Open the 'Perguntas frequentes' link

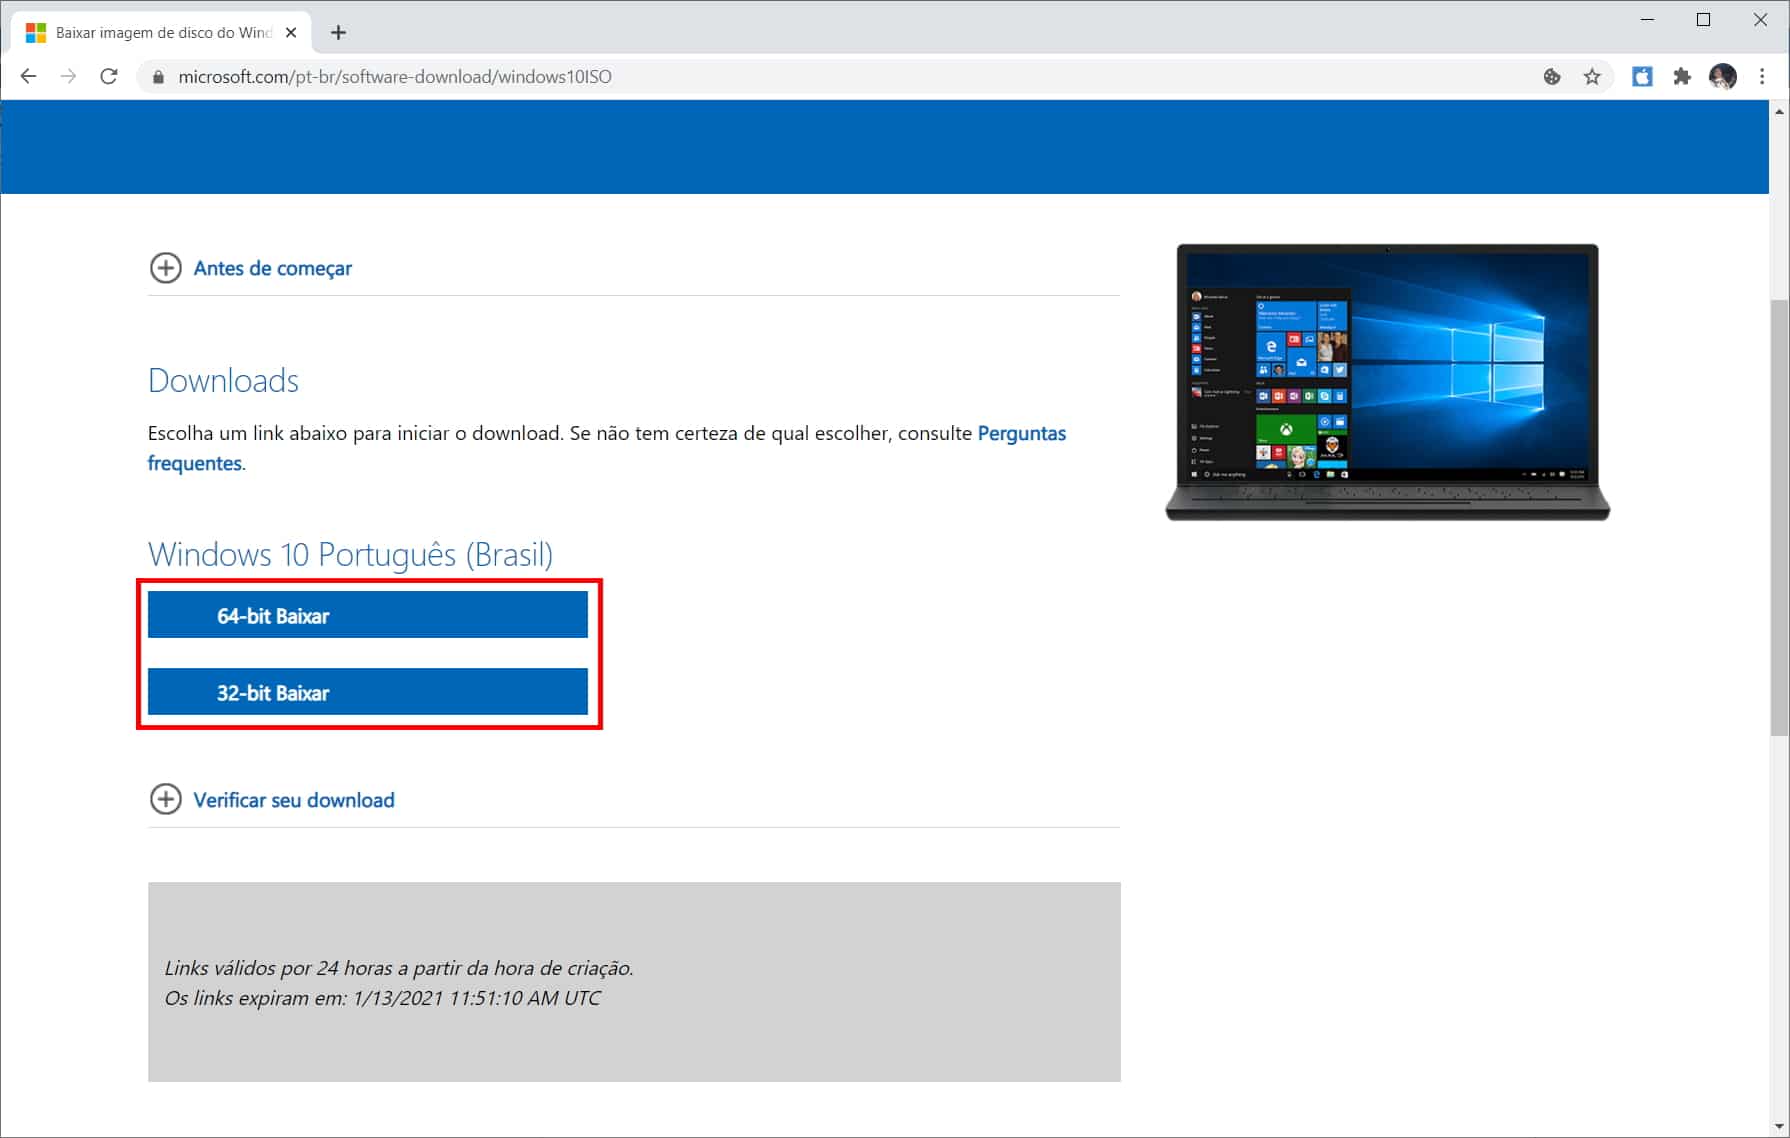point(1021,433)
